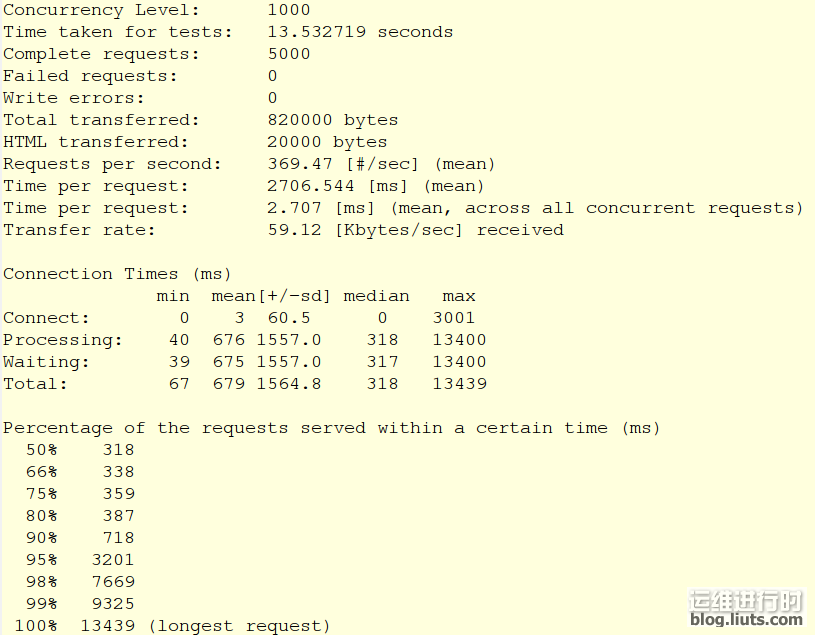Select the Connect row max value 3001
This screenshot has height=635, width=815.
point(453,318)
